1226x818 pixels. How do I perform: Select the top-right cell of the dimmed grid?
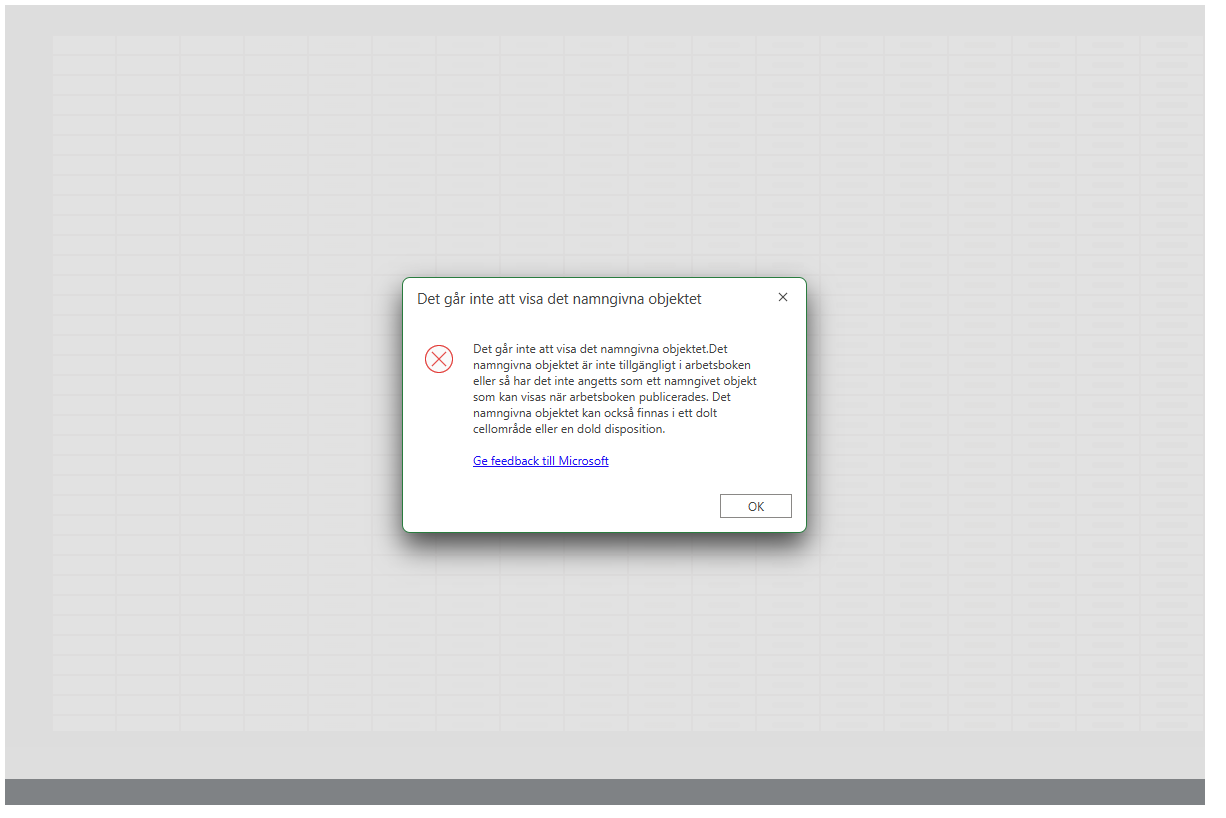(1171, 45)
